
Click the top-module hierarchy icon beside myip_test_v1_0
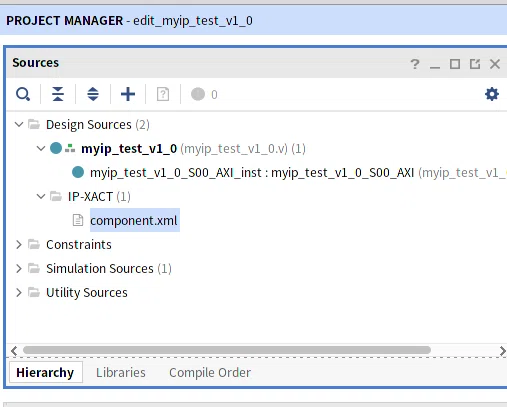70,148
